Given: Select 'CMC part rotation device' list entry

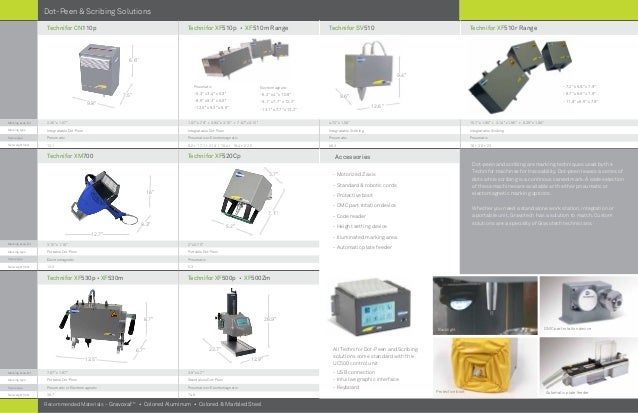Looking at the screenshot, I should coord(365,205).
